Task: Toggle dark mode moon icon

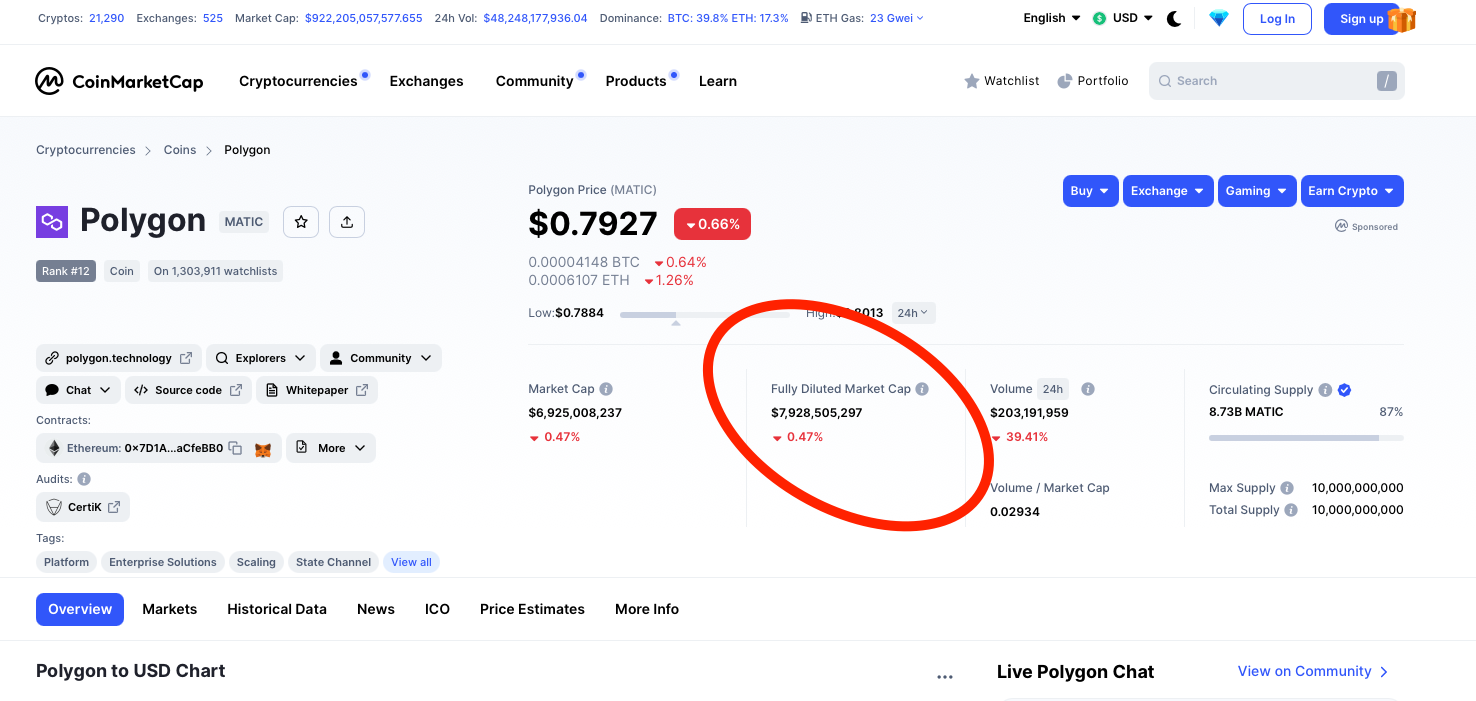Action: click(1174, 18)
